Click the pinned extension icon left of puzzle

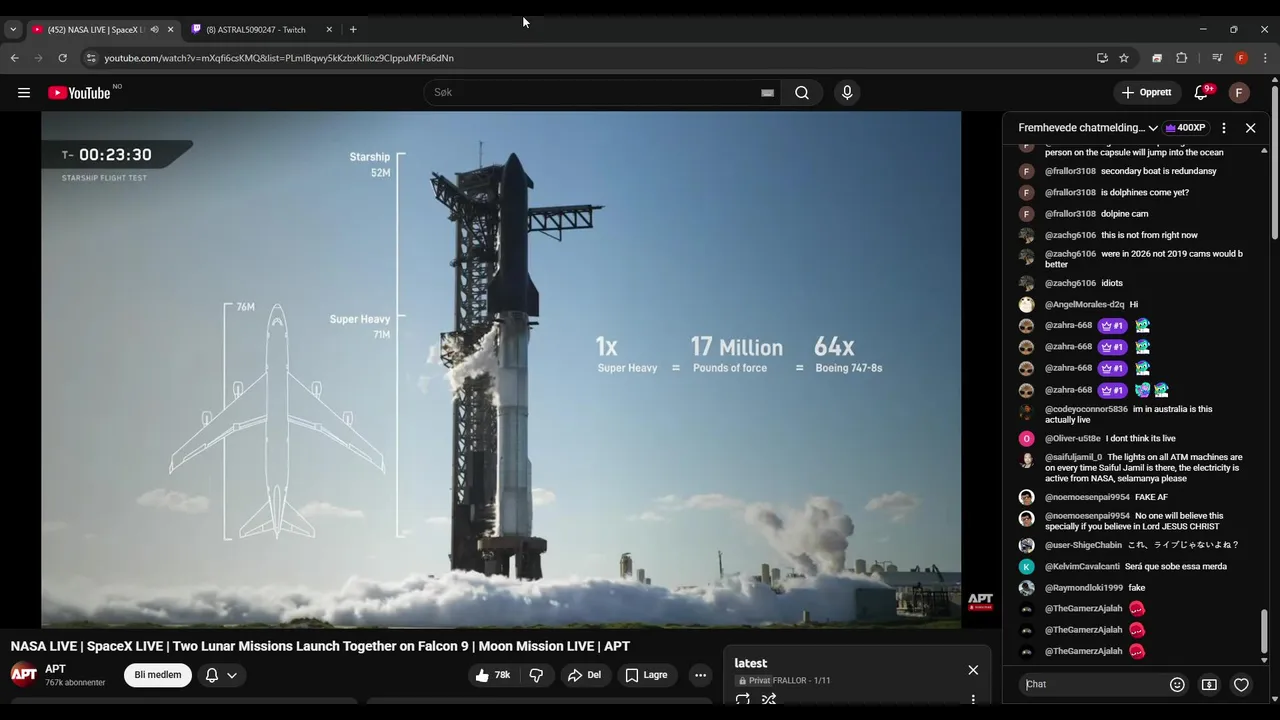[x=1157, y=58]
